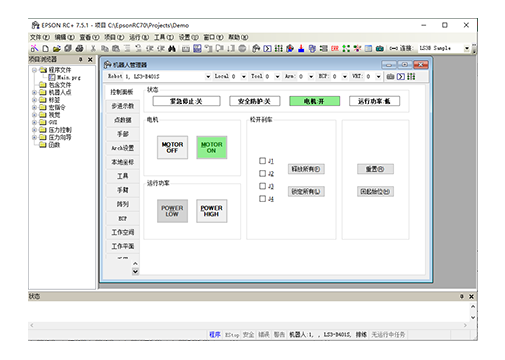Open the 工具 menu

[164, 37]
